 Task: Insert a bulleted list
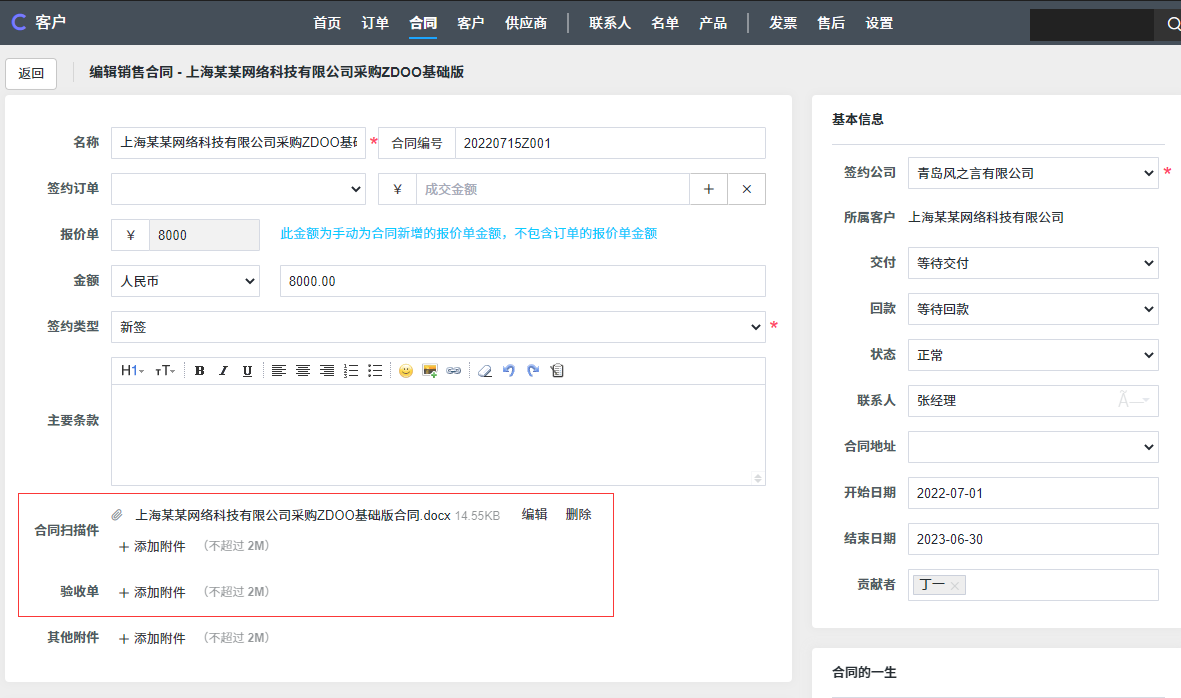point(375,370)
